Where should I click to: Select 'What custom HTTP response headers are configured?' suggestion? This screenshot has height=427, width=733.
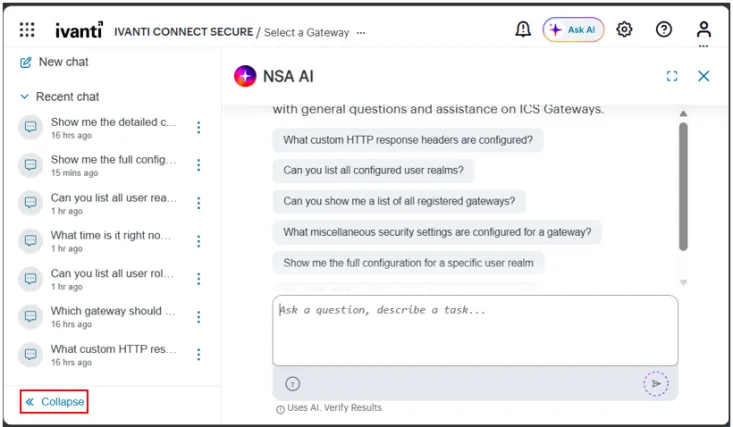(408, 140)
